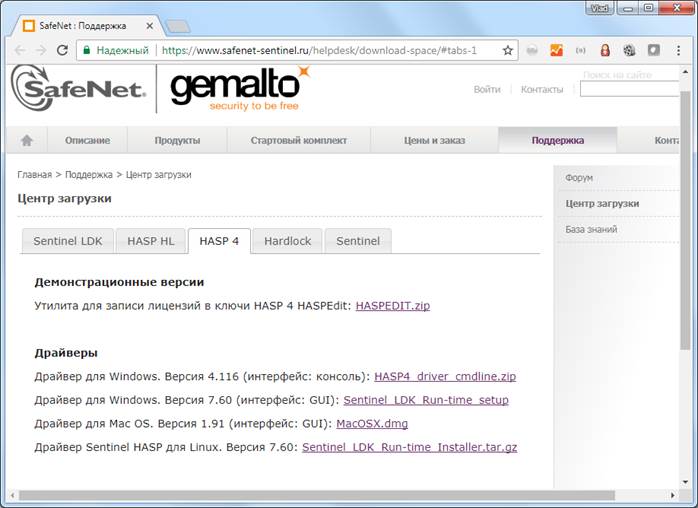Go to Цены и заказ menu item
This screenshot has width=698, height=508.
[x=427, y=141]
